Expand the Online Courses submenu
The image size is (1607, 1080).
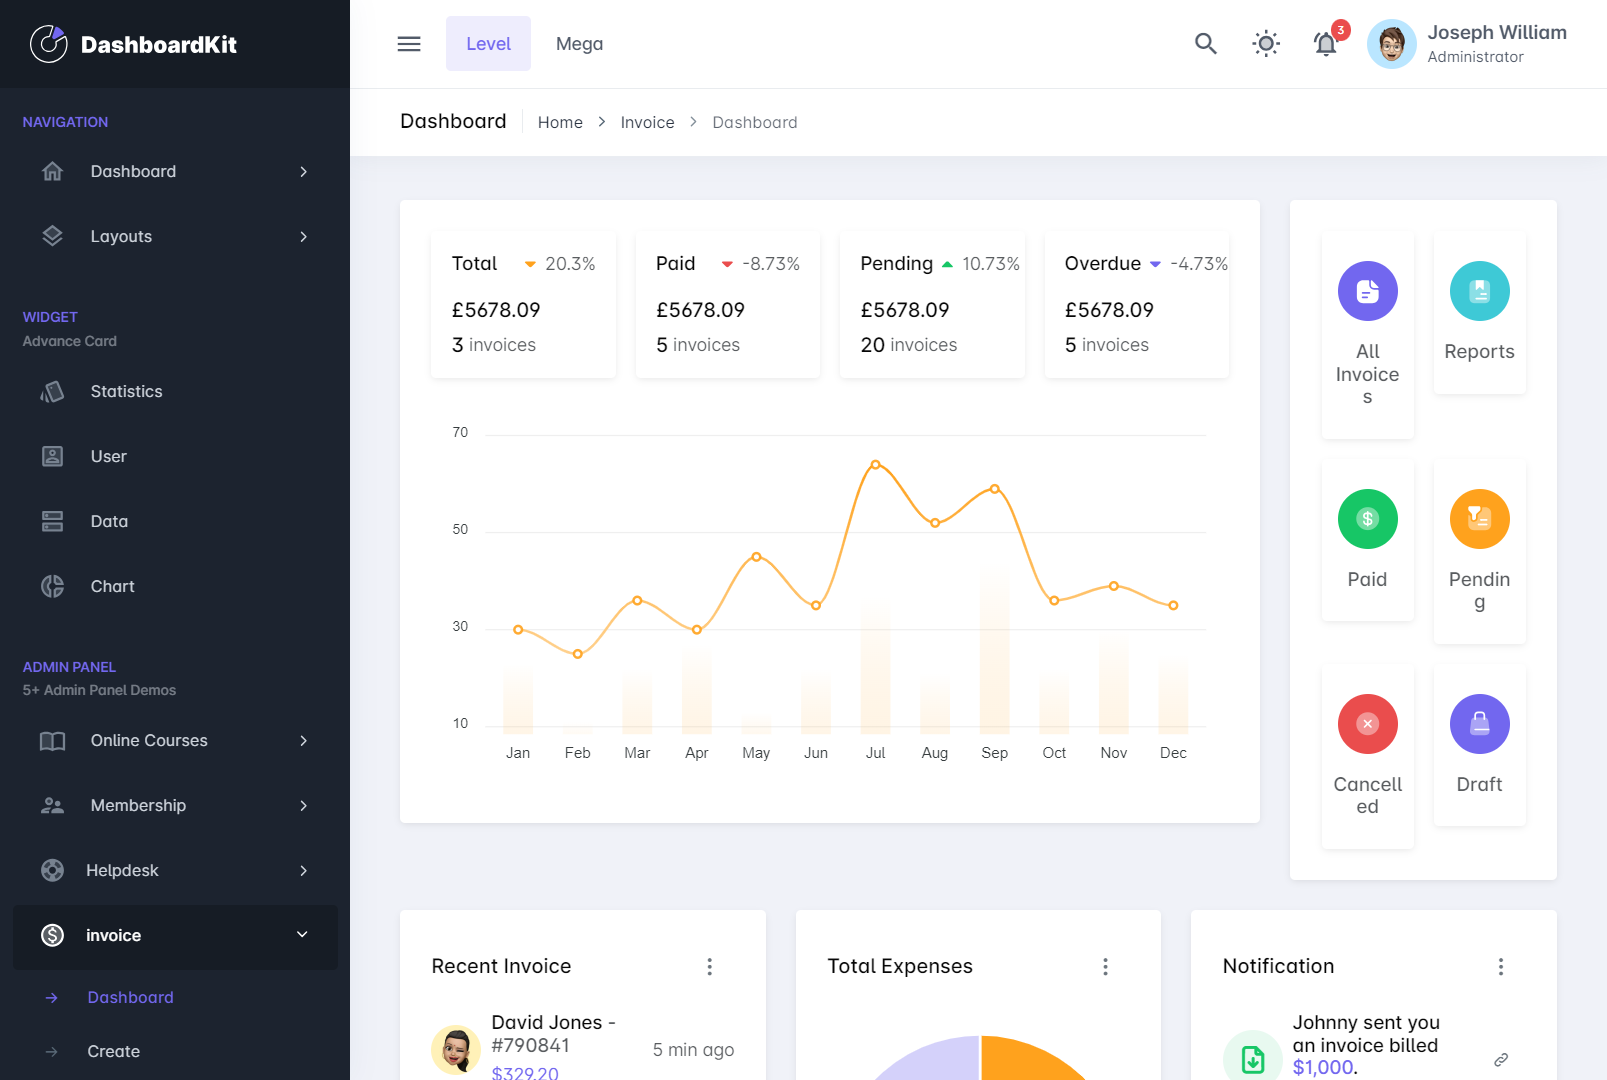pos(303,741)
